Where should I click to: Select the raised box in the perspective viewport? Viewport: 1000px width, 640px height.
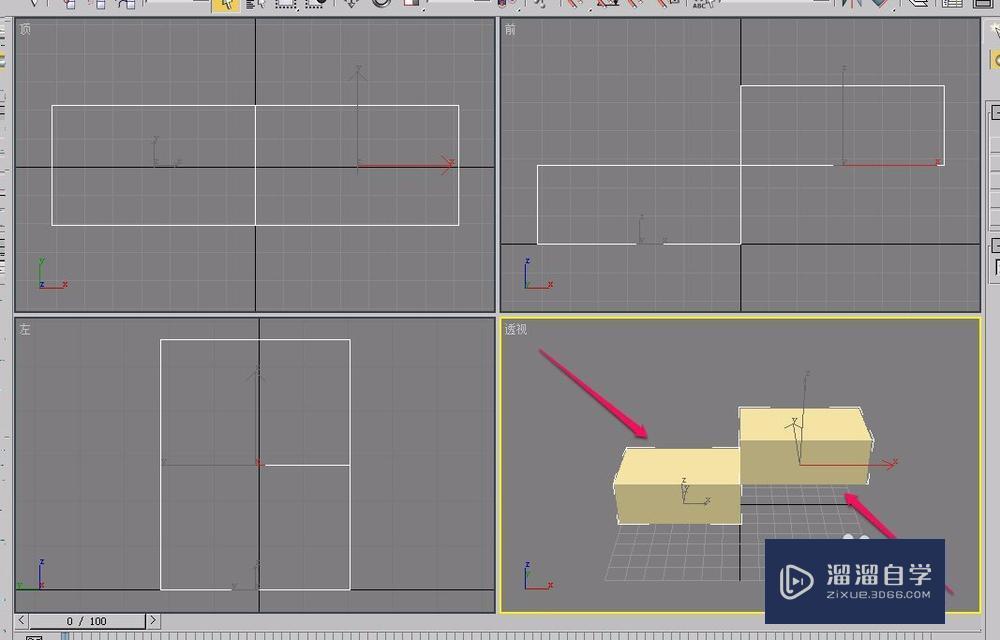click(805, 446)
